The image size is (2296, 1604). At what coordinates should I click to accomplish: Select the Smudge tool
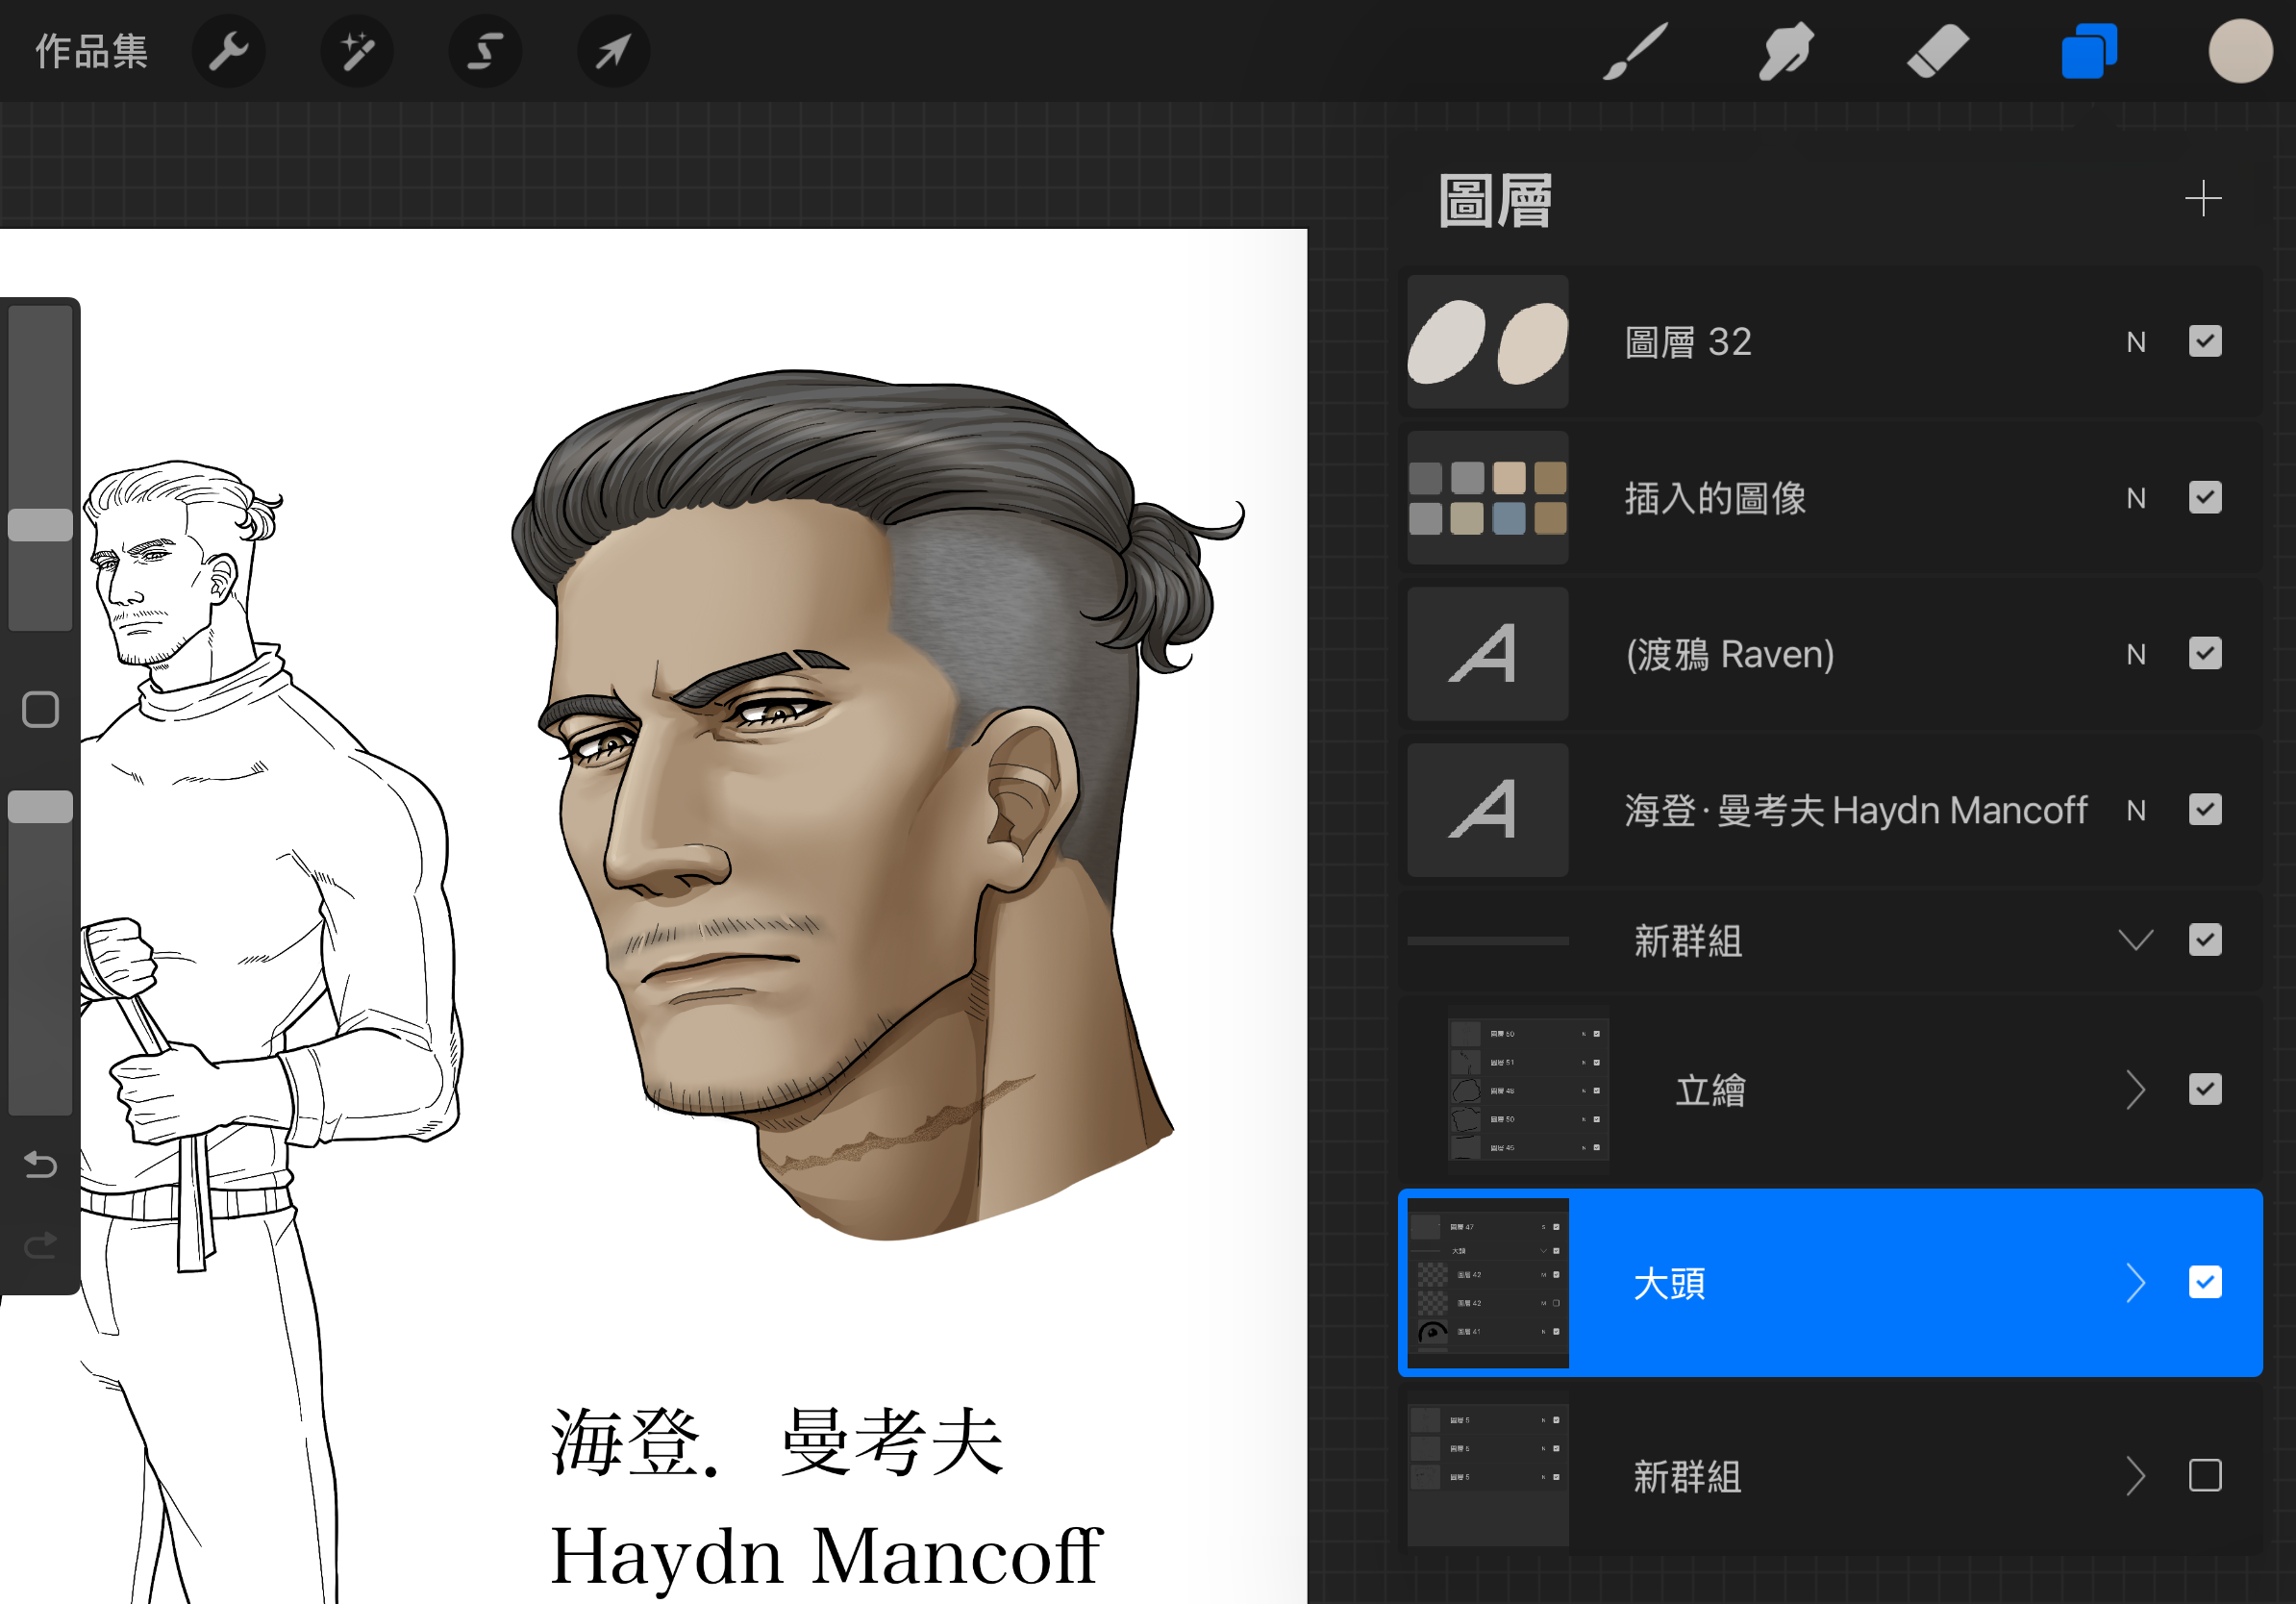point(1786,50)
